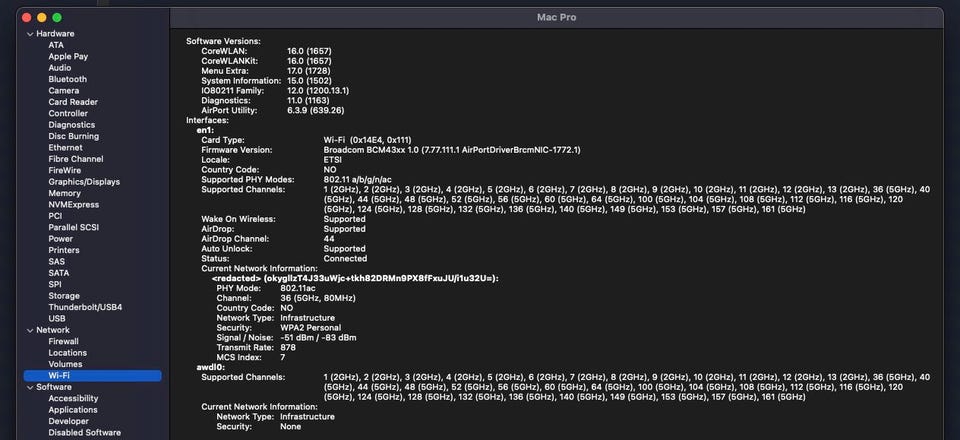960x440 pixels.
Task: Select Camera in the sidebar
Action: [64, 91]
